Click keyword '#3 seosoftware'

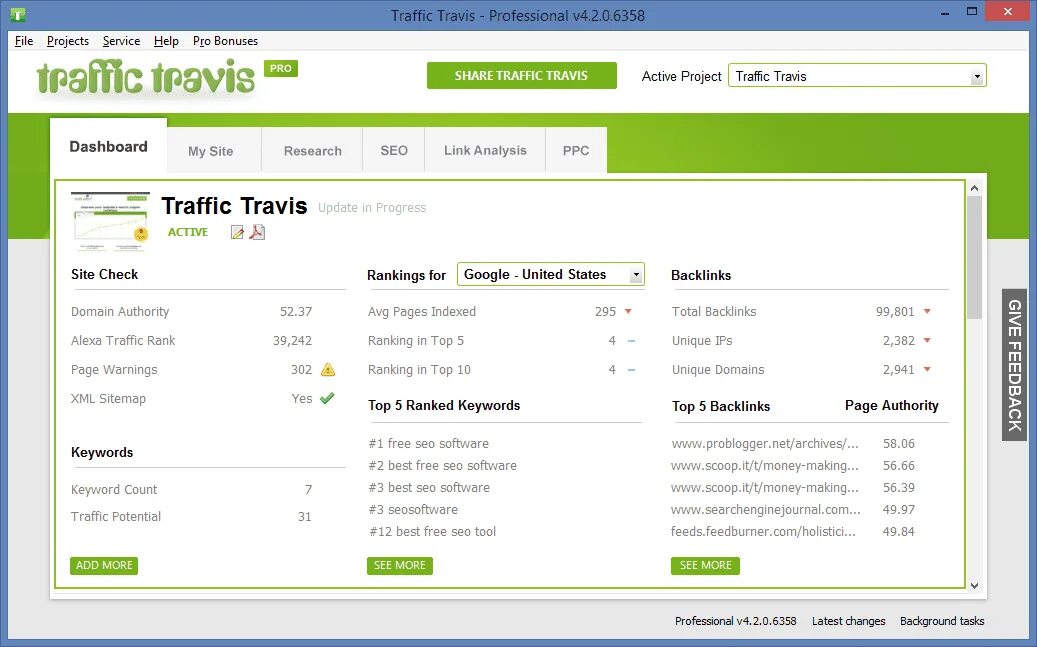(413, 510)
